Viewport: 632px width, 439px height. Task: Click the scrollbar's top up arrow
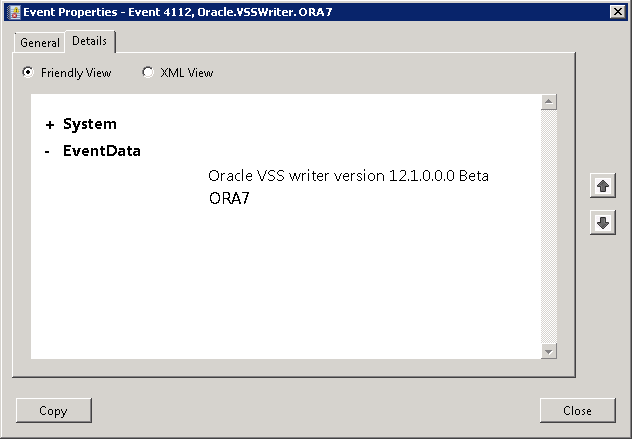548,102
